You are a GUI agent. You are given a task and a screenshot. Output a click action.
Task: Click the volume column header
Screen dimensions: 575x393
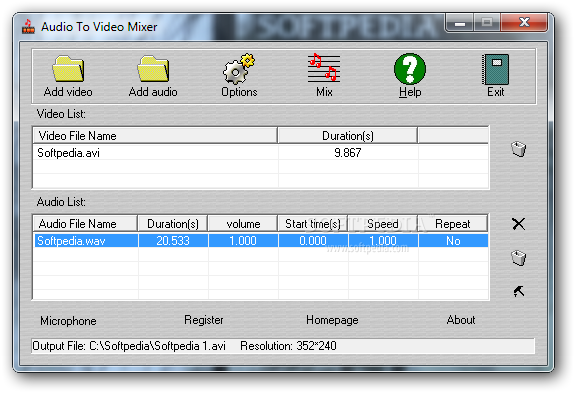click(x=243, y=224)
